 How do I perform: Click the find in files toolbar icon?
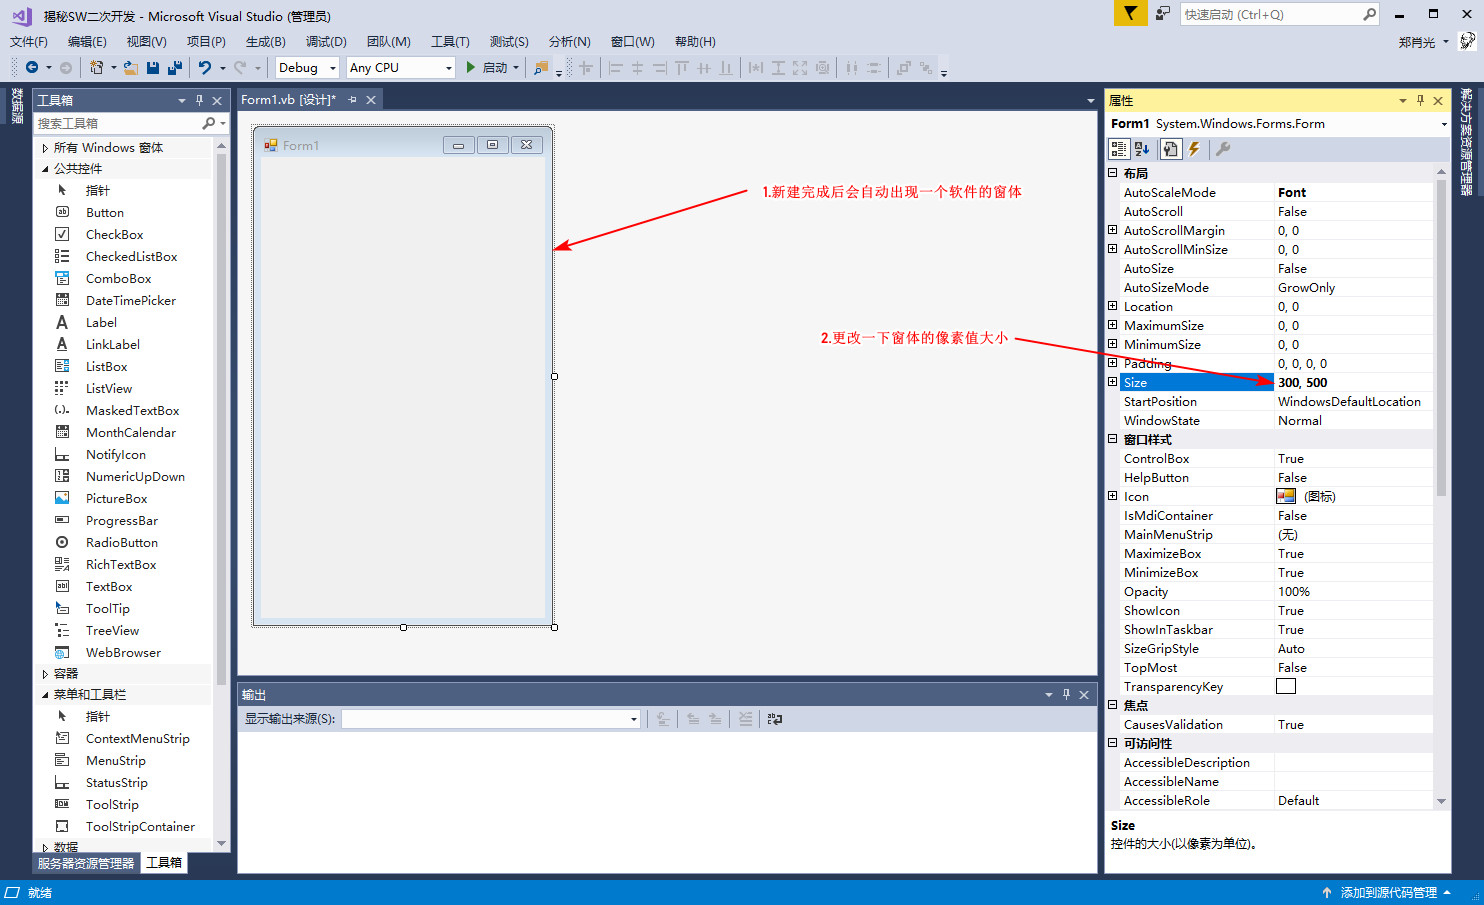(x=541, y=68)
